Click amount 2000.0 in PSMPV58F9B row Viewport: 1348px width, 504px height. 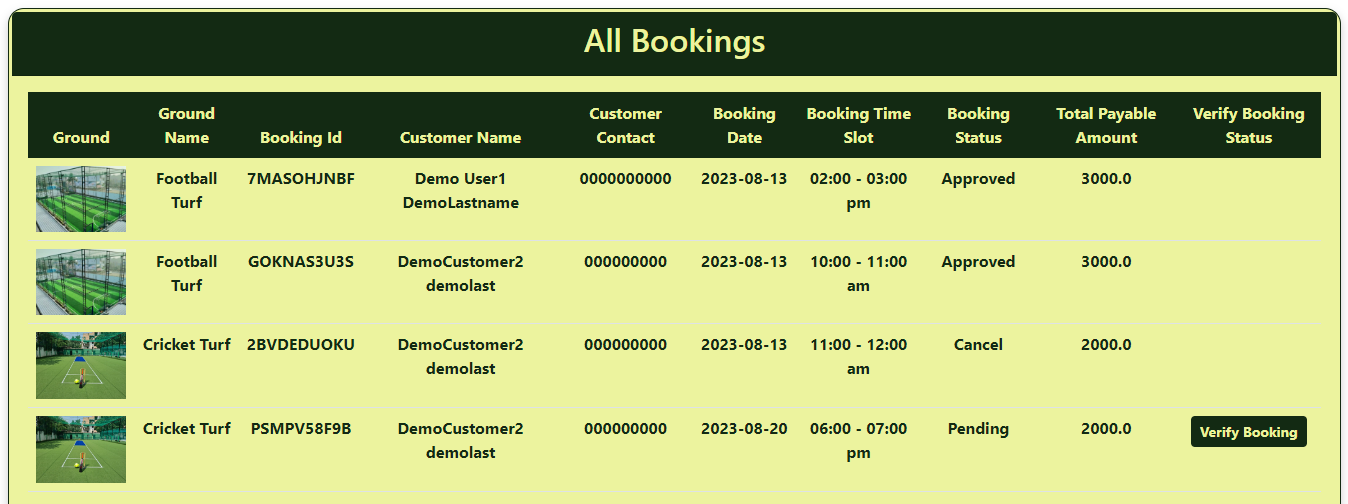tap(1106, 429)
